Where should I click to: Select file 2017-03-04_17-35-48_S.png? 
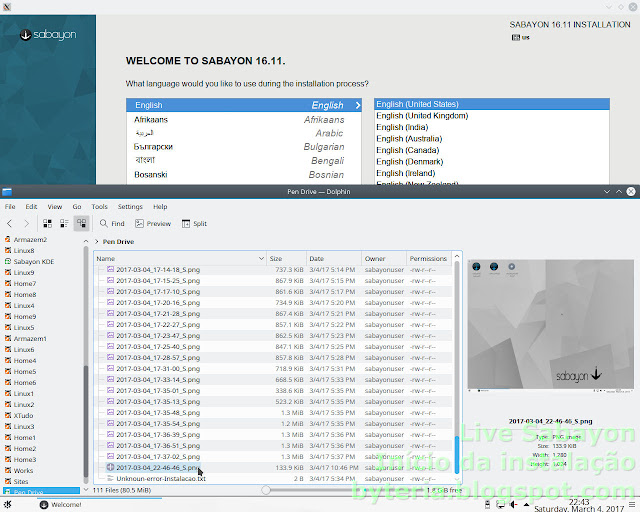[x=158, y=413]
